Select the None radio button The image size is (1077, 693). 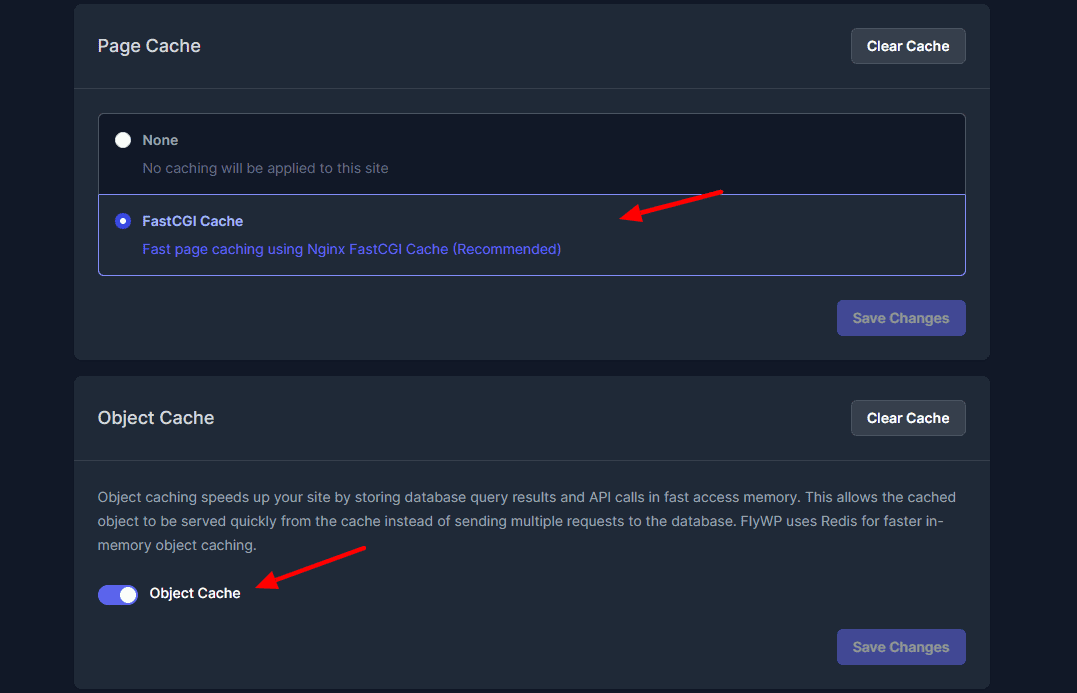pos(123,140)
